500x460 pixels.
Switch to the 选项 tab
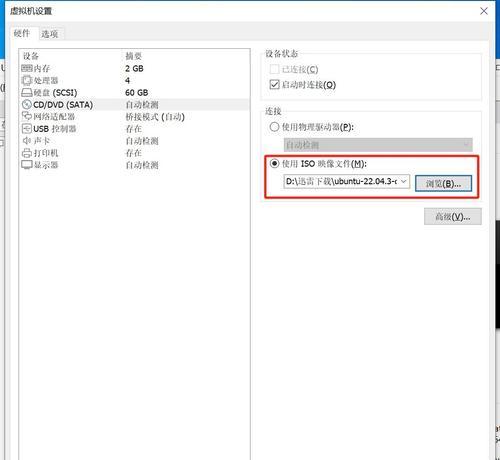(50, 34)
